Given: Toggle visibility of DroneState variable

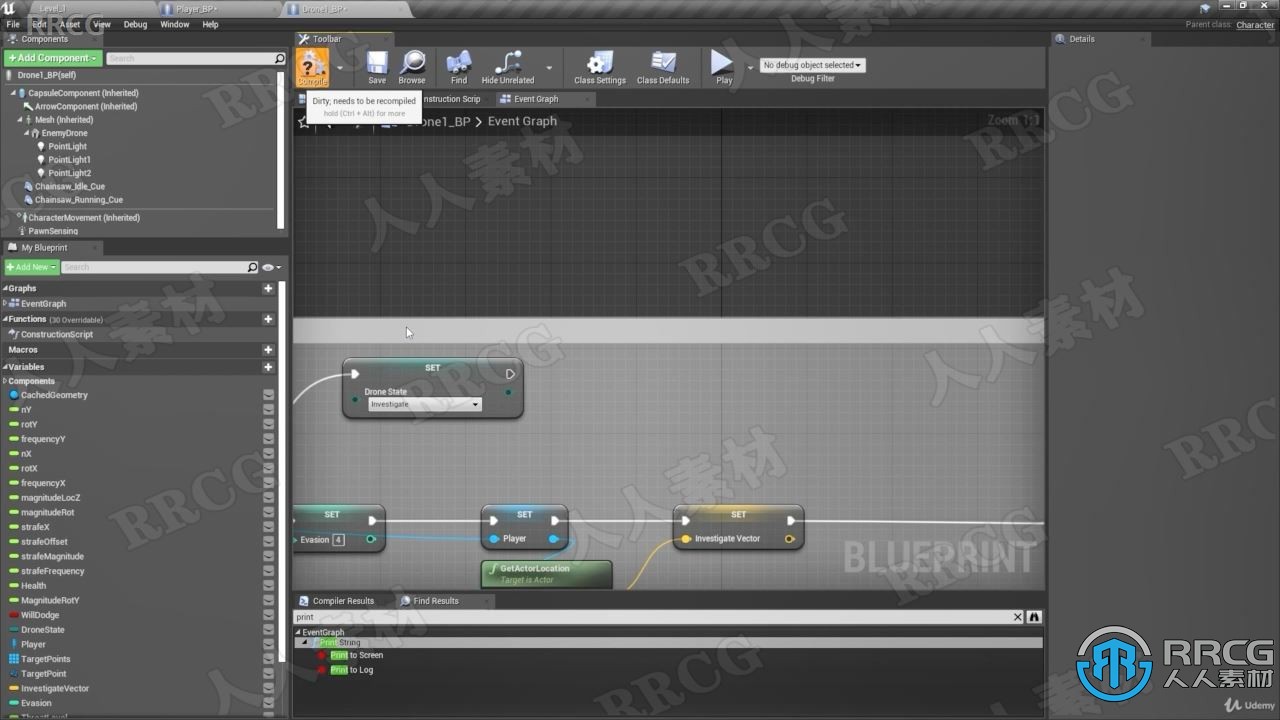Looking at the screenshot, I should click(268, 630).
